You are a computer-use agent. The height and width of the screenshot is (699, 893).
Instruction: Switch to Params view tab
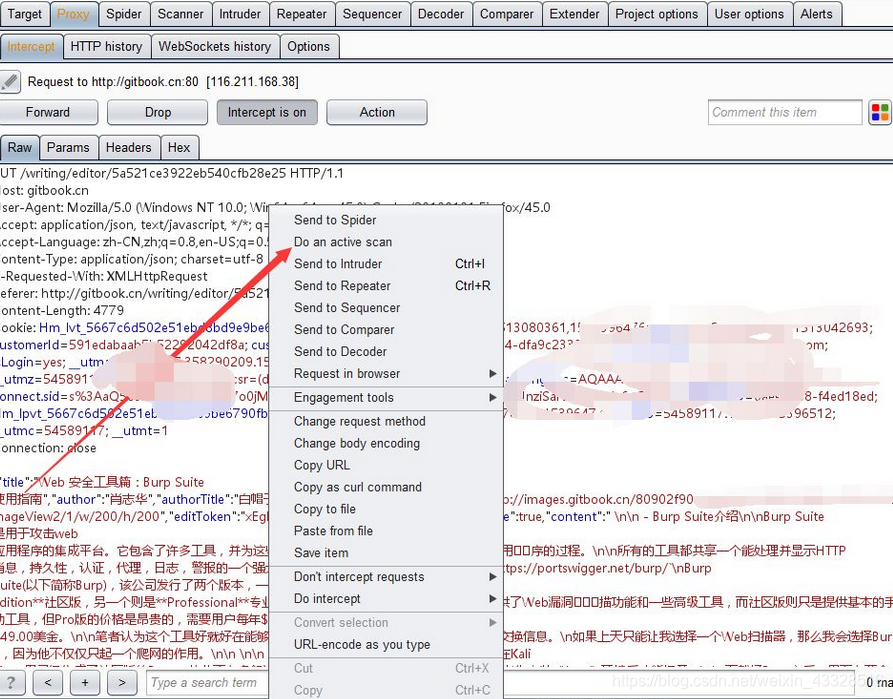point(68,148)
